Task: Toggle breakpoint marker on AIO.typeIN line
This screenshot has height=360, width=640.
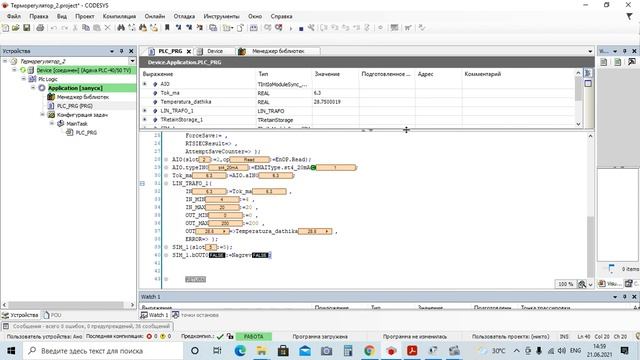Action: coord(166,167)
